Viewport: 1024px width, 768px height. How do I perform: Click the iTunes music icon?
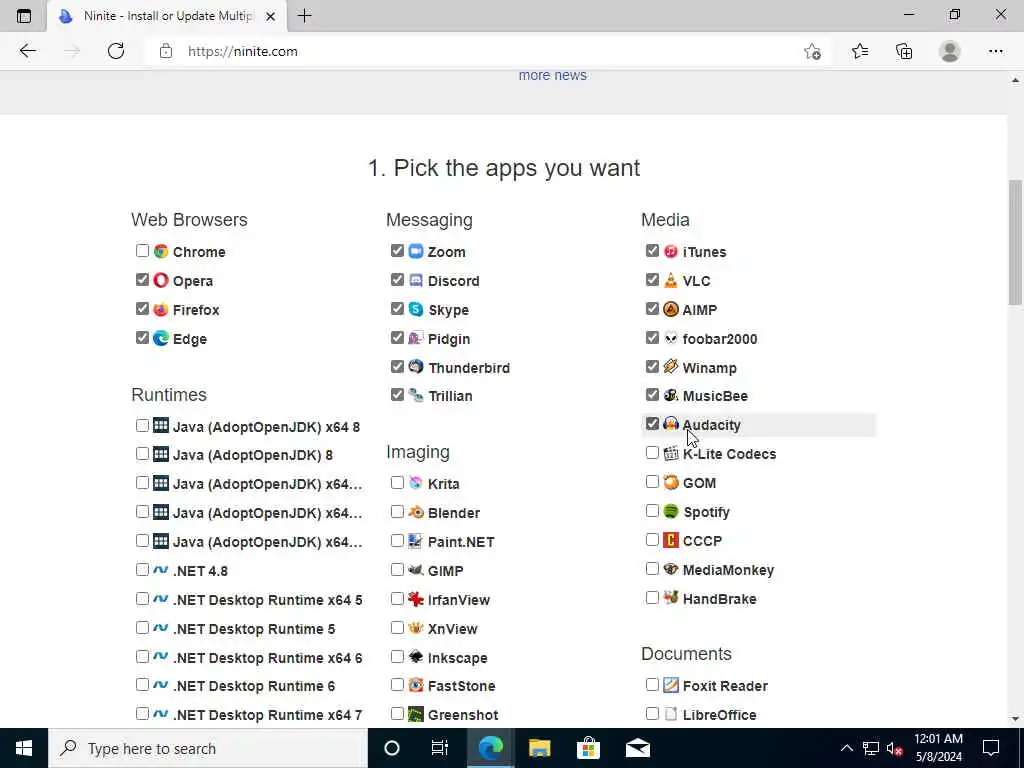671,251
